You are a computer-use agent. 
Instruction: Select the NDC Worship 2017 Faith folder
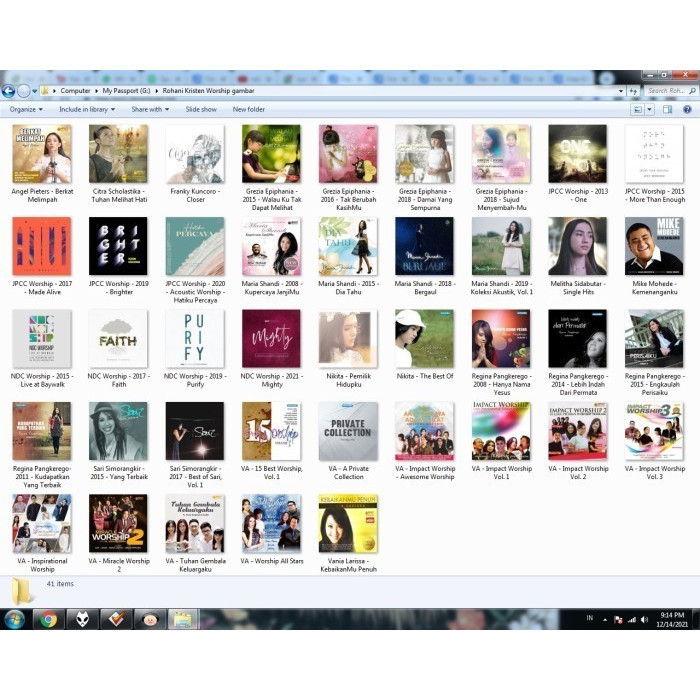[118, 339]
